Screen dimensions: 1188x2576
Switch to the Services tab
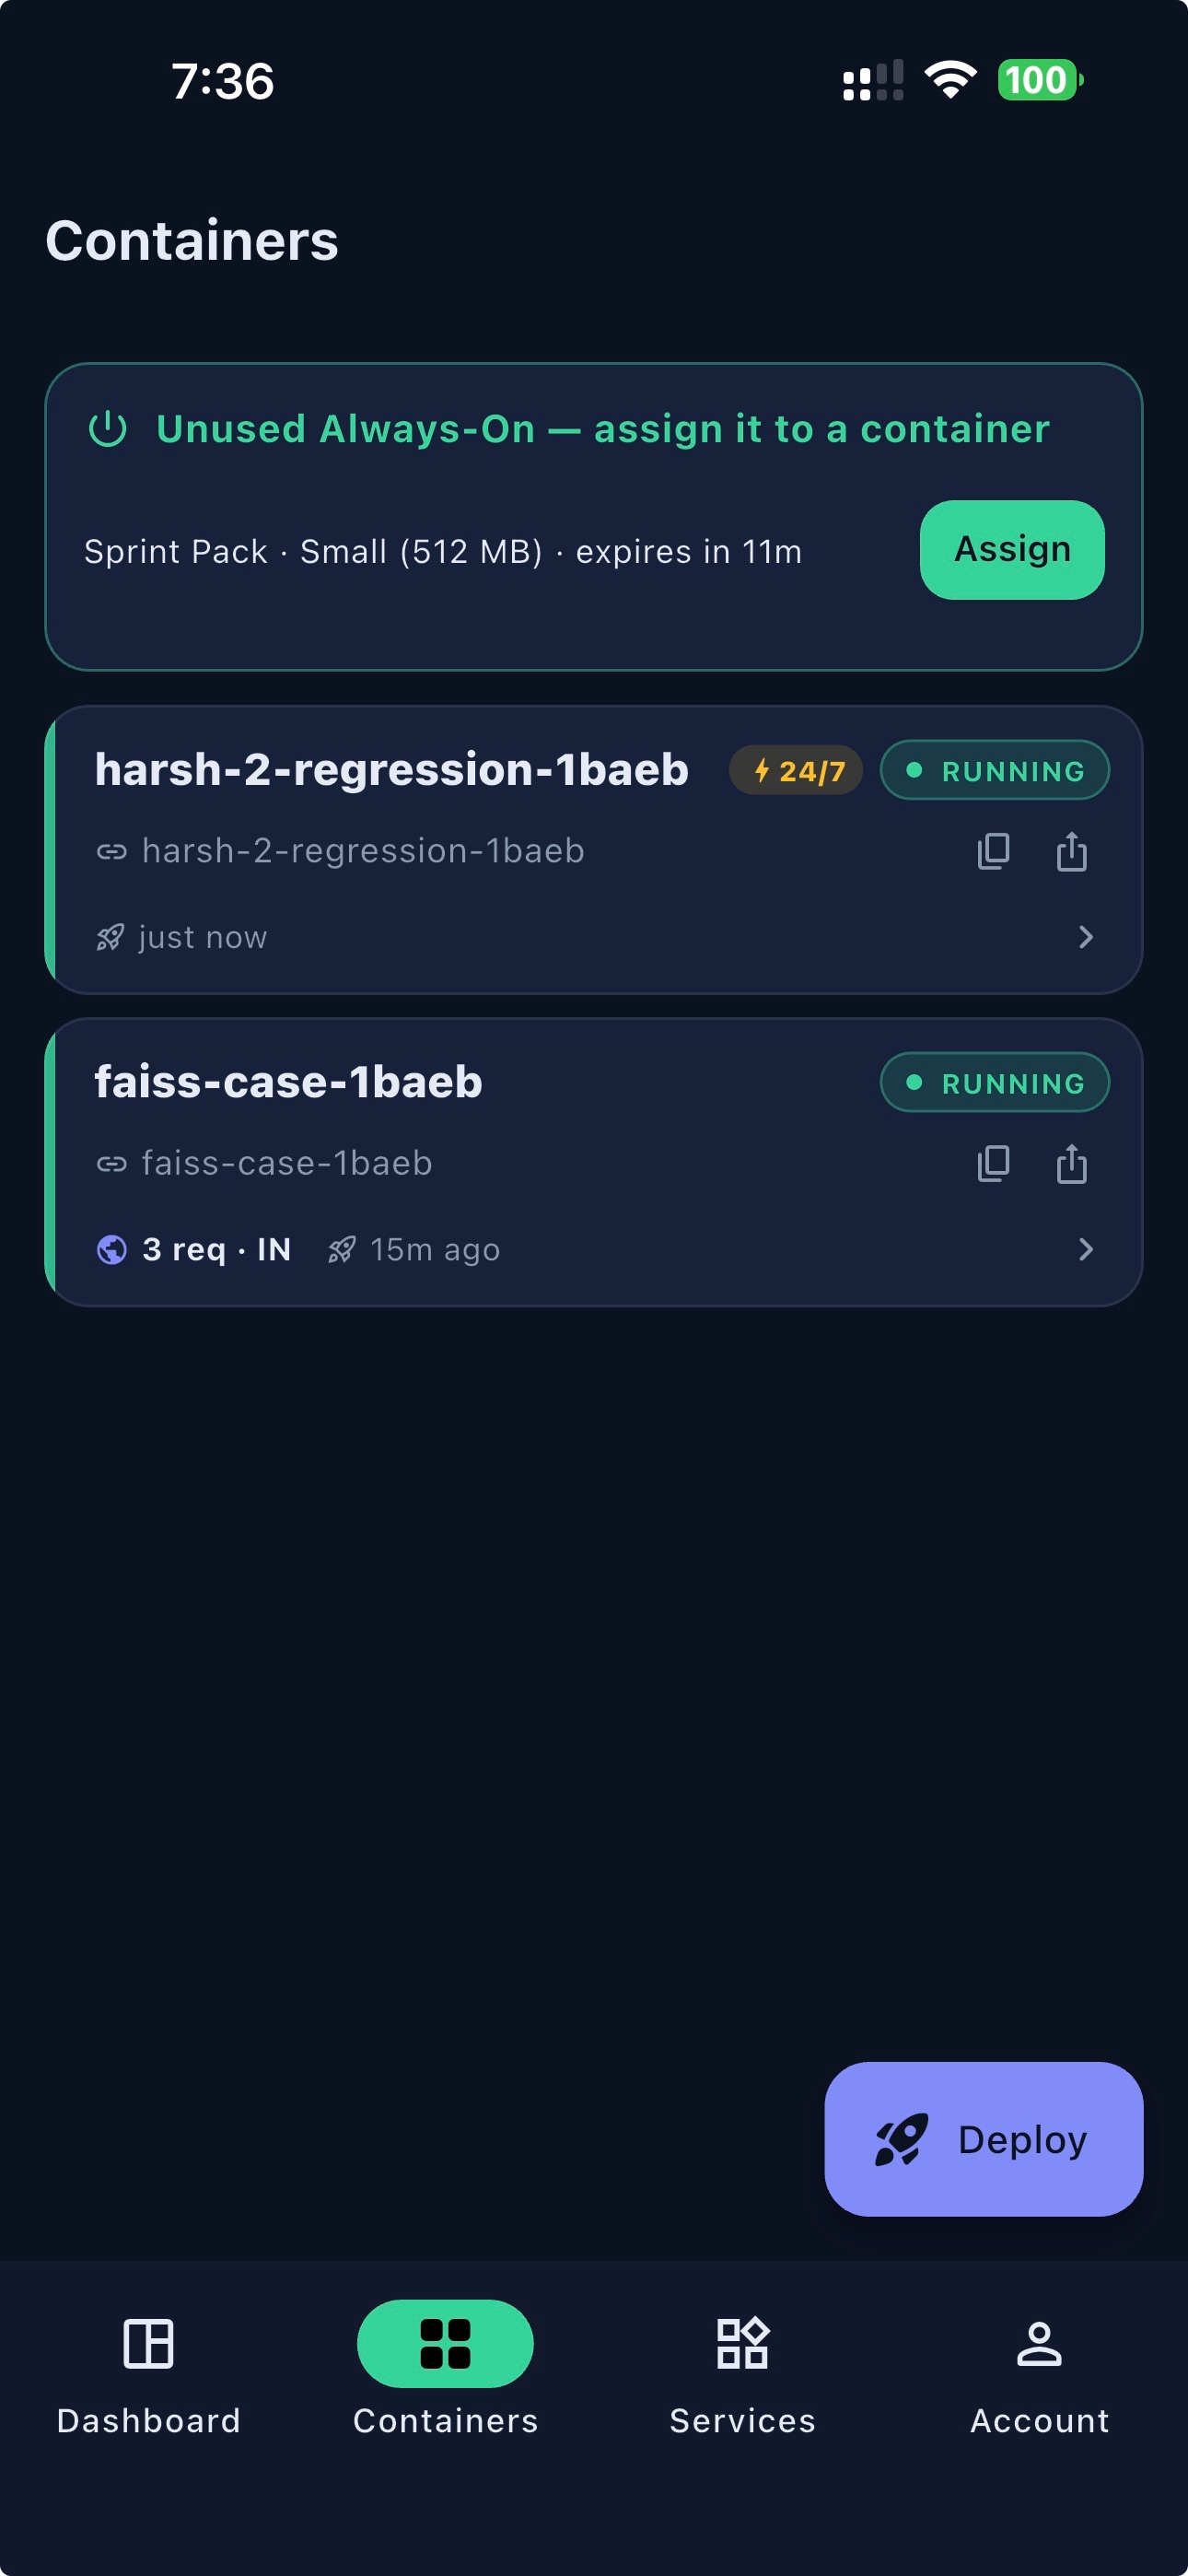742,2375
